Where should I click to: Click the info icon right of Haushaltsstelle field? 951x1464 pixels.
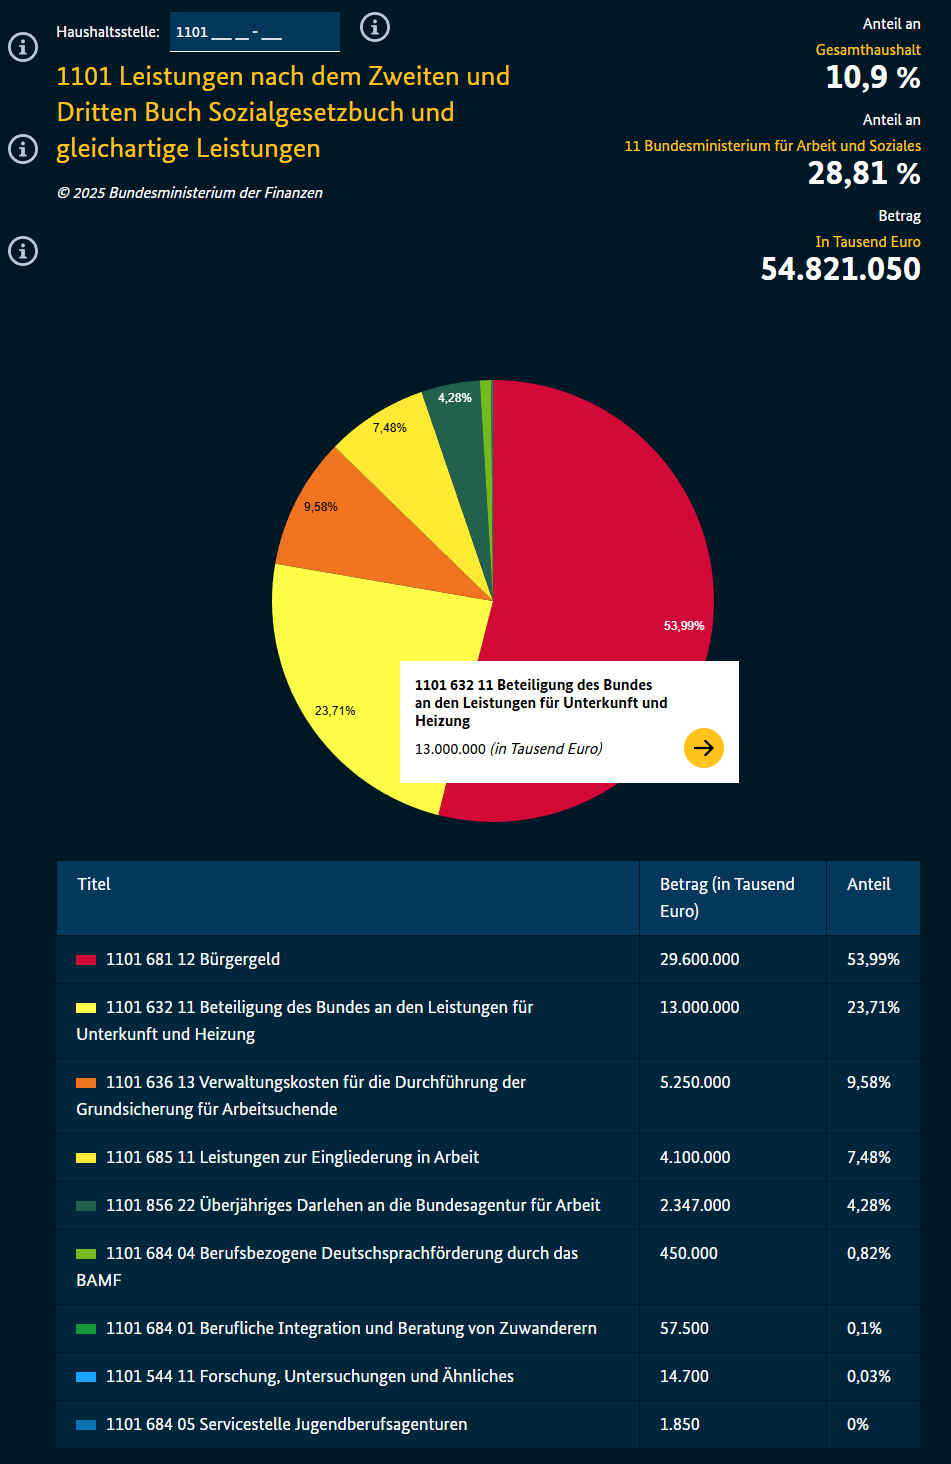tap(375, 27)
